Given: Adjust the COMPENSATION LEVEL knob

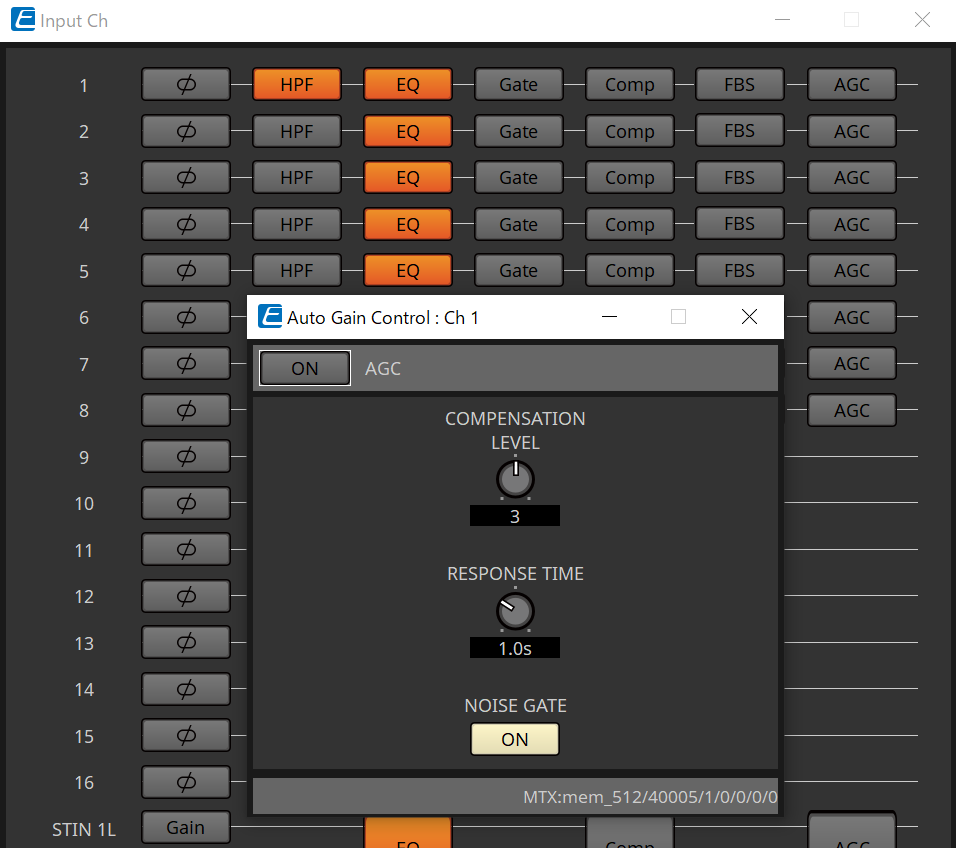Looking at the screenshot, I should (x=514, y=478).
